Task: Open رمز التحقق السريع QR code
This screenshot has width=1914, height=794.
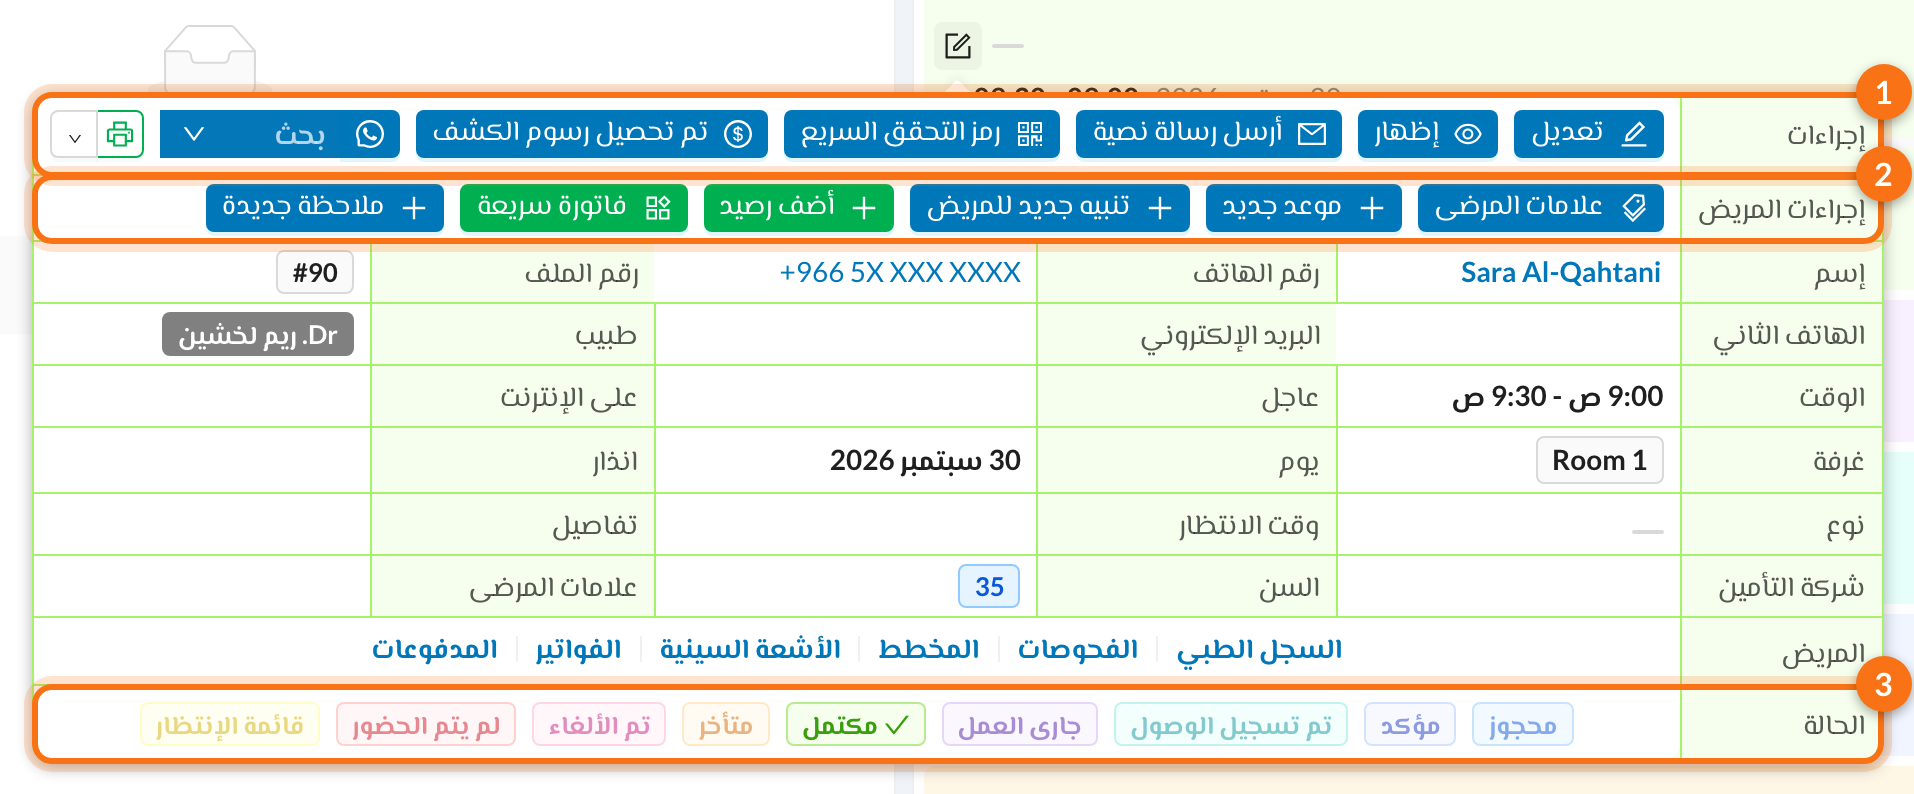Action: (922, 134)
